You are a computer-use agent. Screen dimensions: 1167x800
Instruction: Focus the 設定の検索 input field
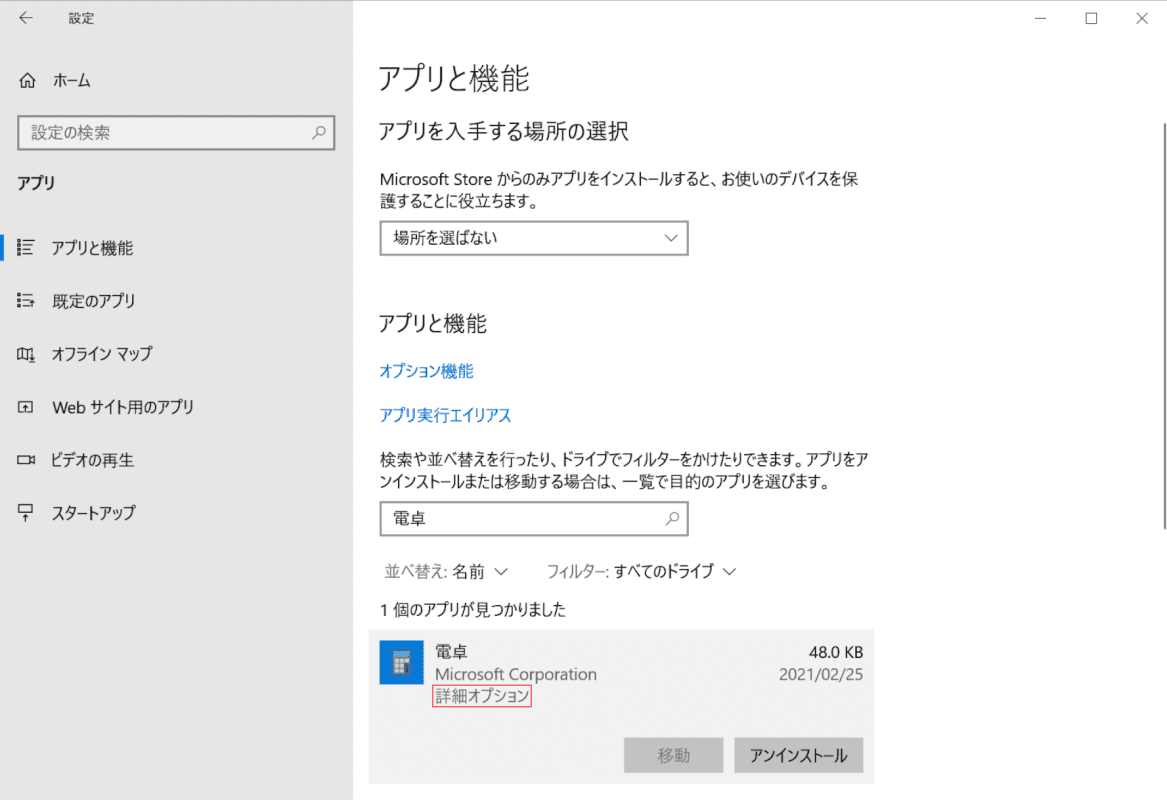[176, 132]
